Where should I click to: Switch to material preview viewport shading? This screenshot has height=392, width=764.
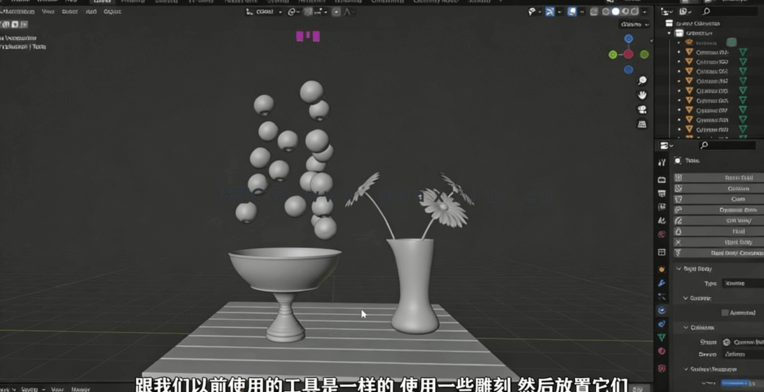point(625,12)
